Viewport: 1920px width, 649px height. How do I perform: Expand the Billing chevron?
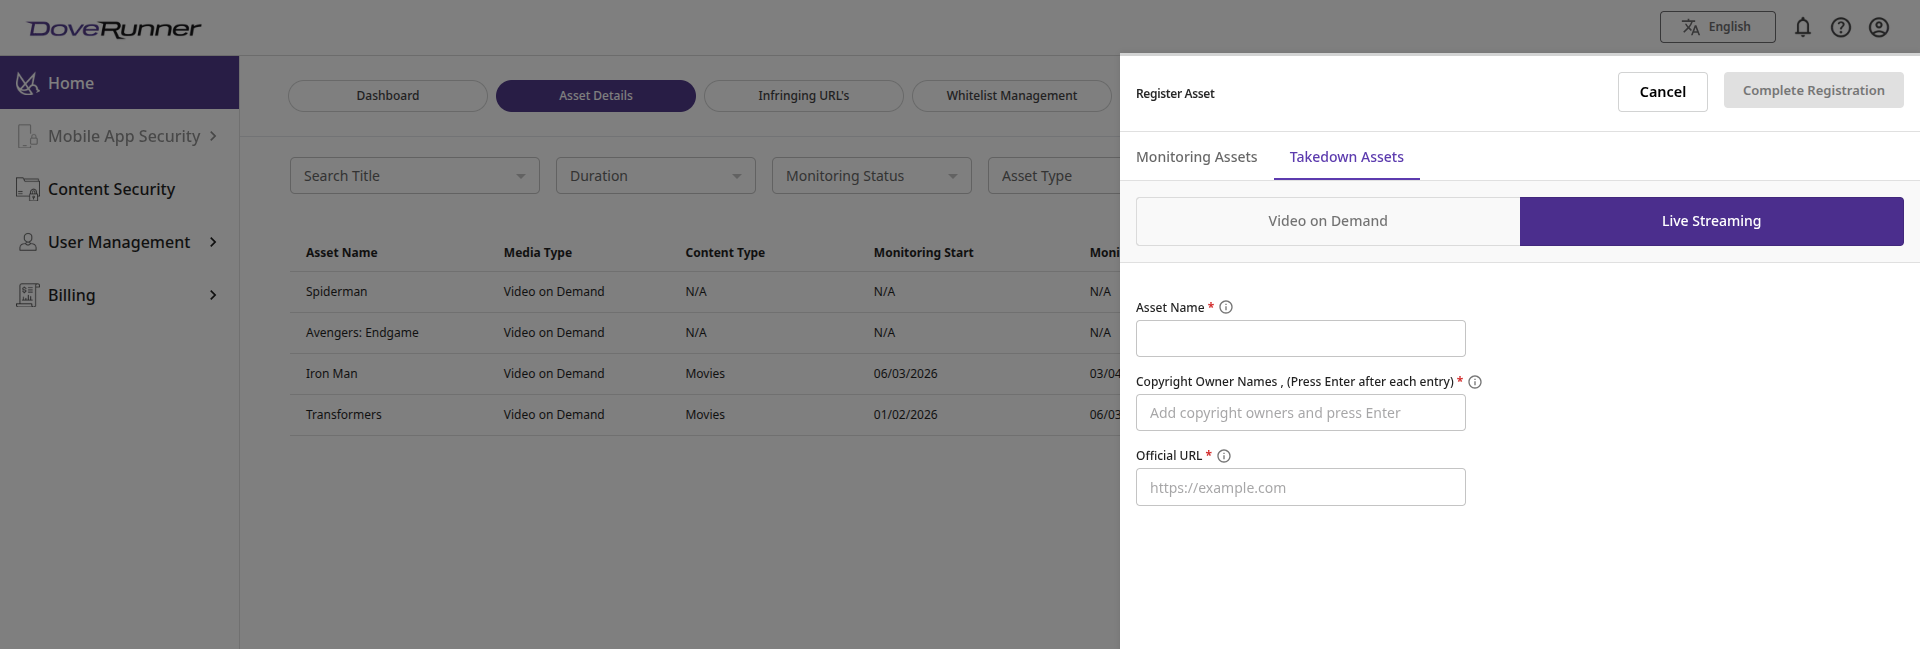tap(213, 295)
